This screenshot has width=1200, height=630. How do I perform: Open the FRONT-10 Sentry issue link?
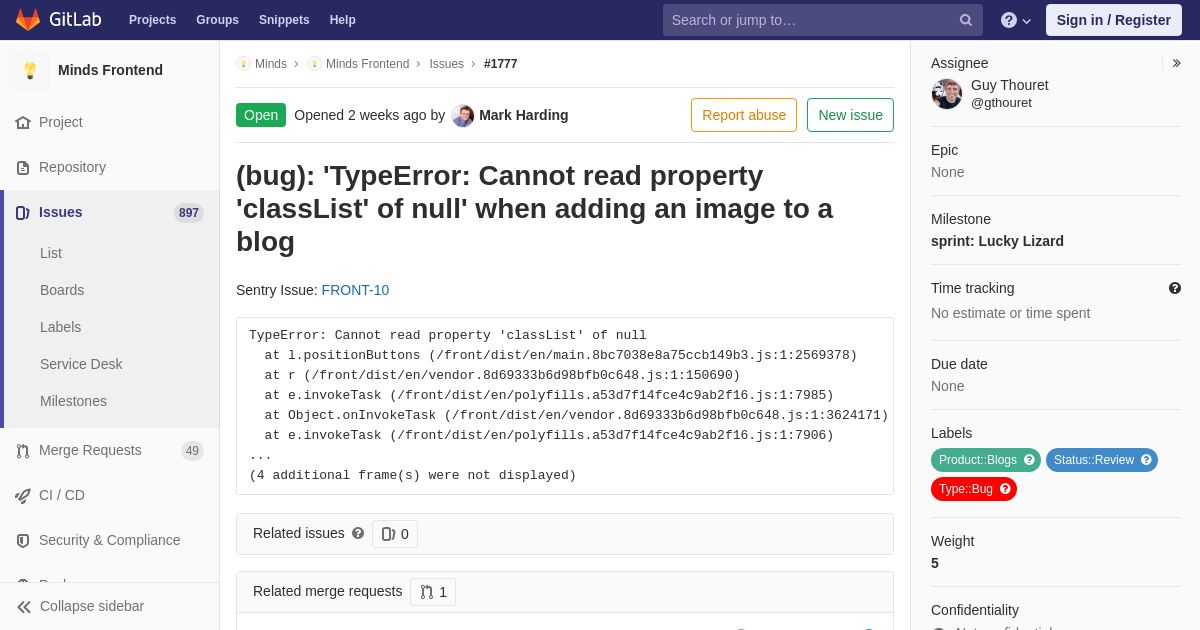(x=355, y=290)
